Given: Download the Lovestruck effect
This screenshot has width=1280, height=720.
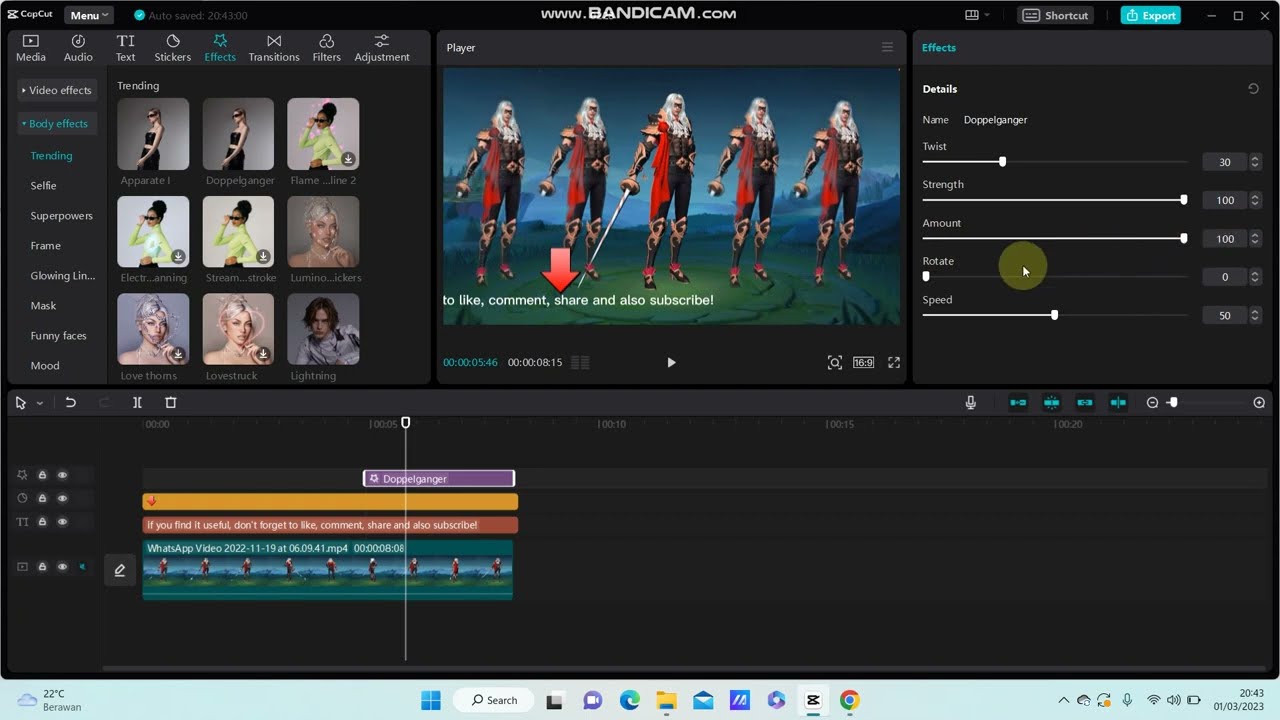Looking at the screenshot, I should [x=263, y=354].
